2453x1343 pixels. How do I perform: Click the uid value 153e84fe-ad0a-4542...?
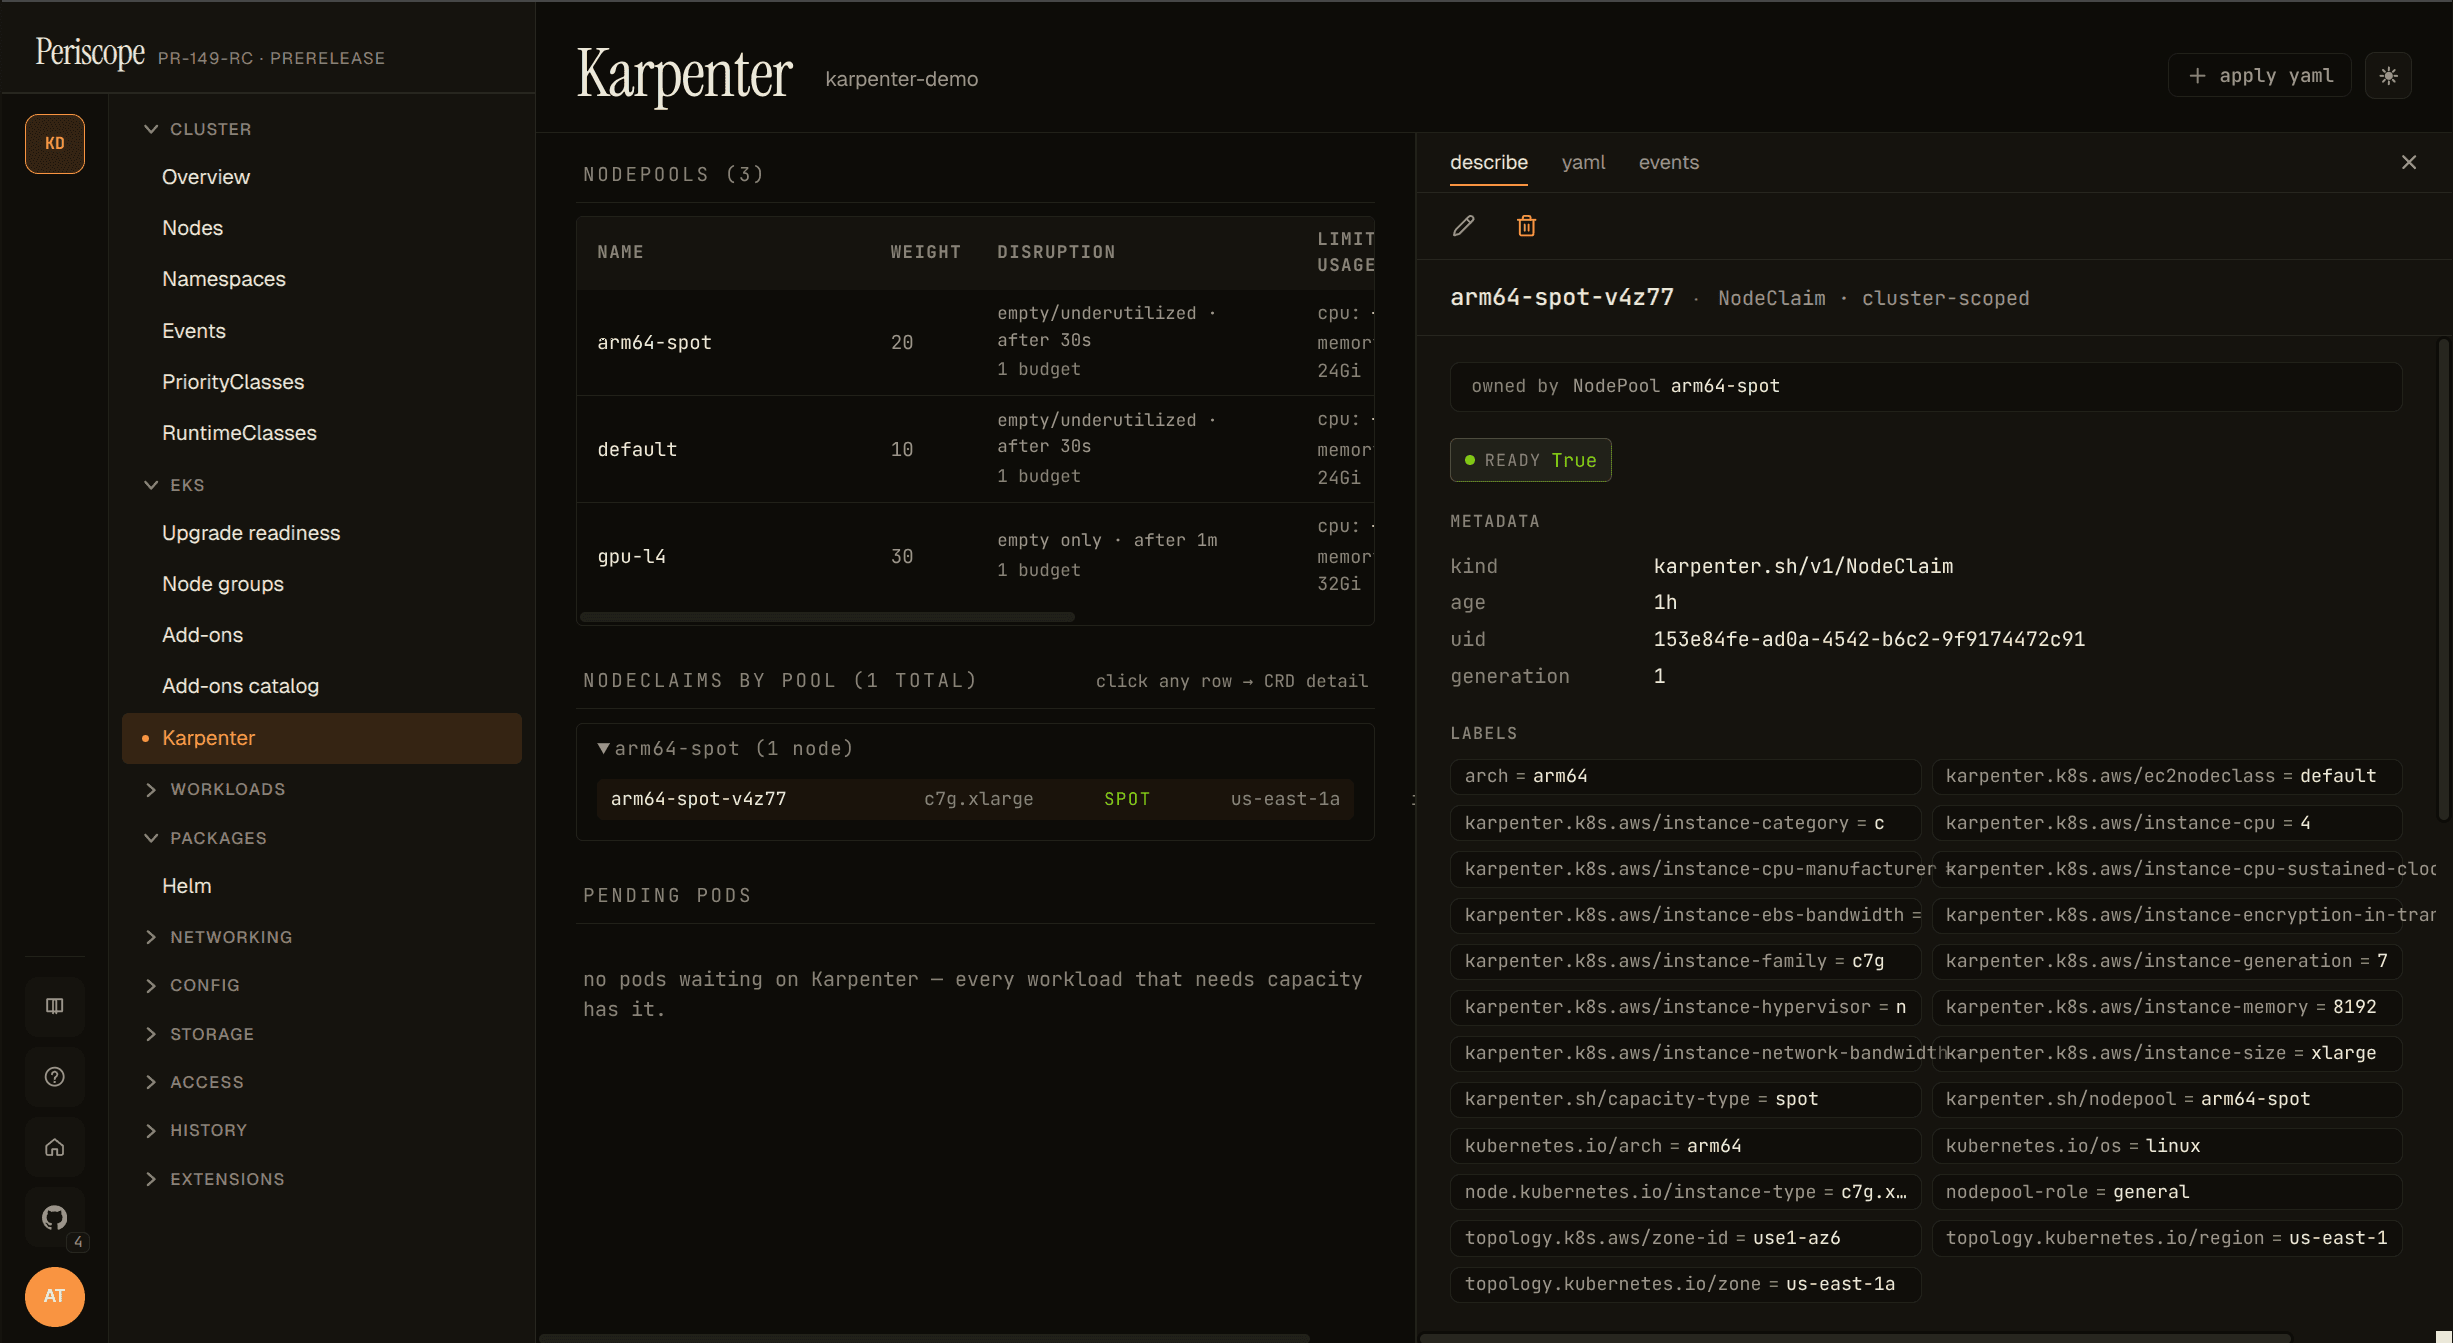click(1869, 639)
